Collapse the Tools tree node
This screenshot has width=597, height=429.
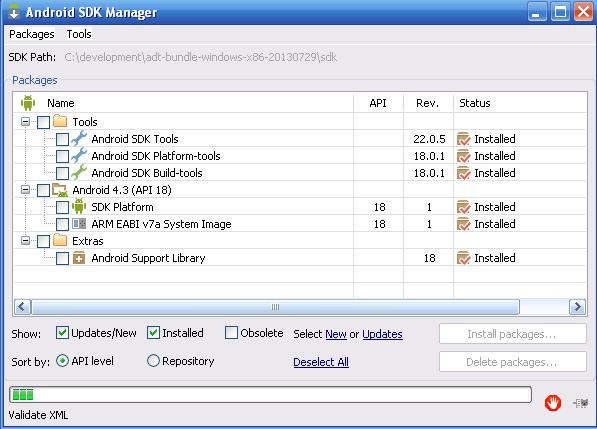(26, 122)
